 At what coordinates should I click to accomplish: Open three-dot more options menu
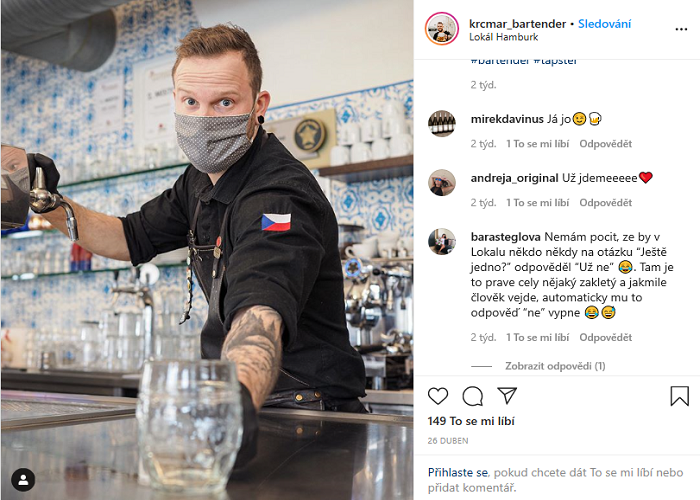pos(681,29)
